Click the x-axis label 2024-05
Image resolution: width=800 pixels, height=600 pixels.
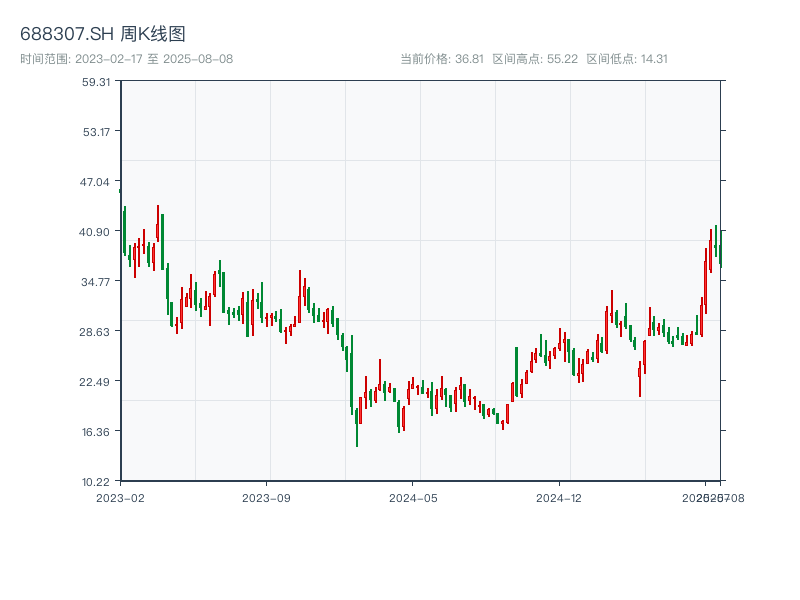pyautogui.click(x=413, y=498)
